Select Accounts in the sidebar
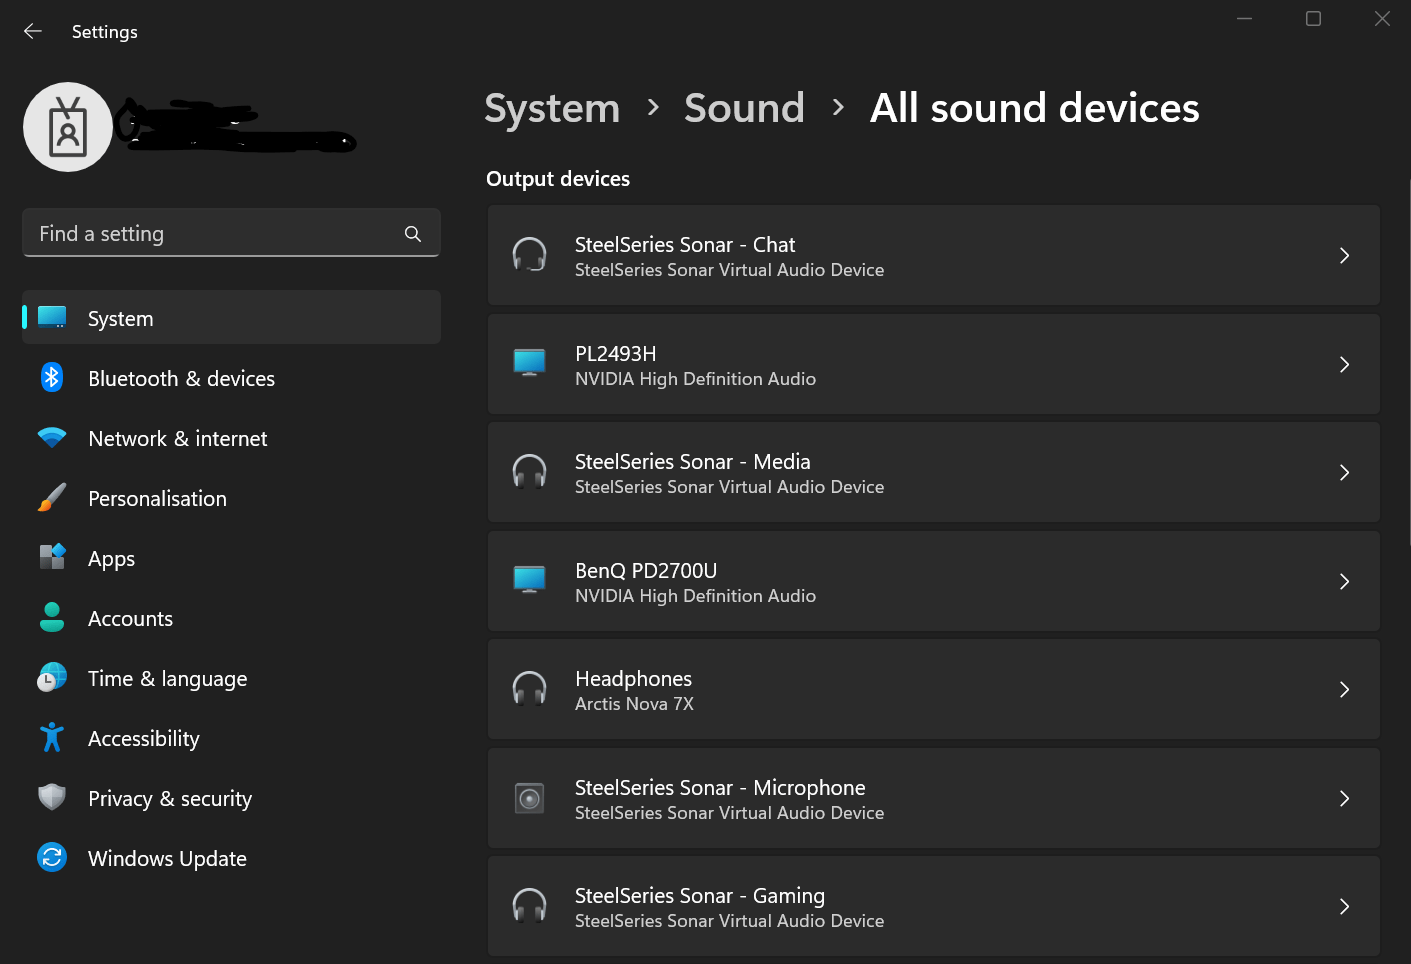1411x964 pixels. tap(130, 618)
